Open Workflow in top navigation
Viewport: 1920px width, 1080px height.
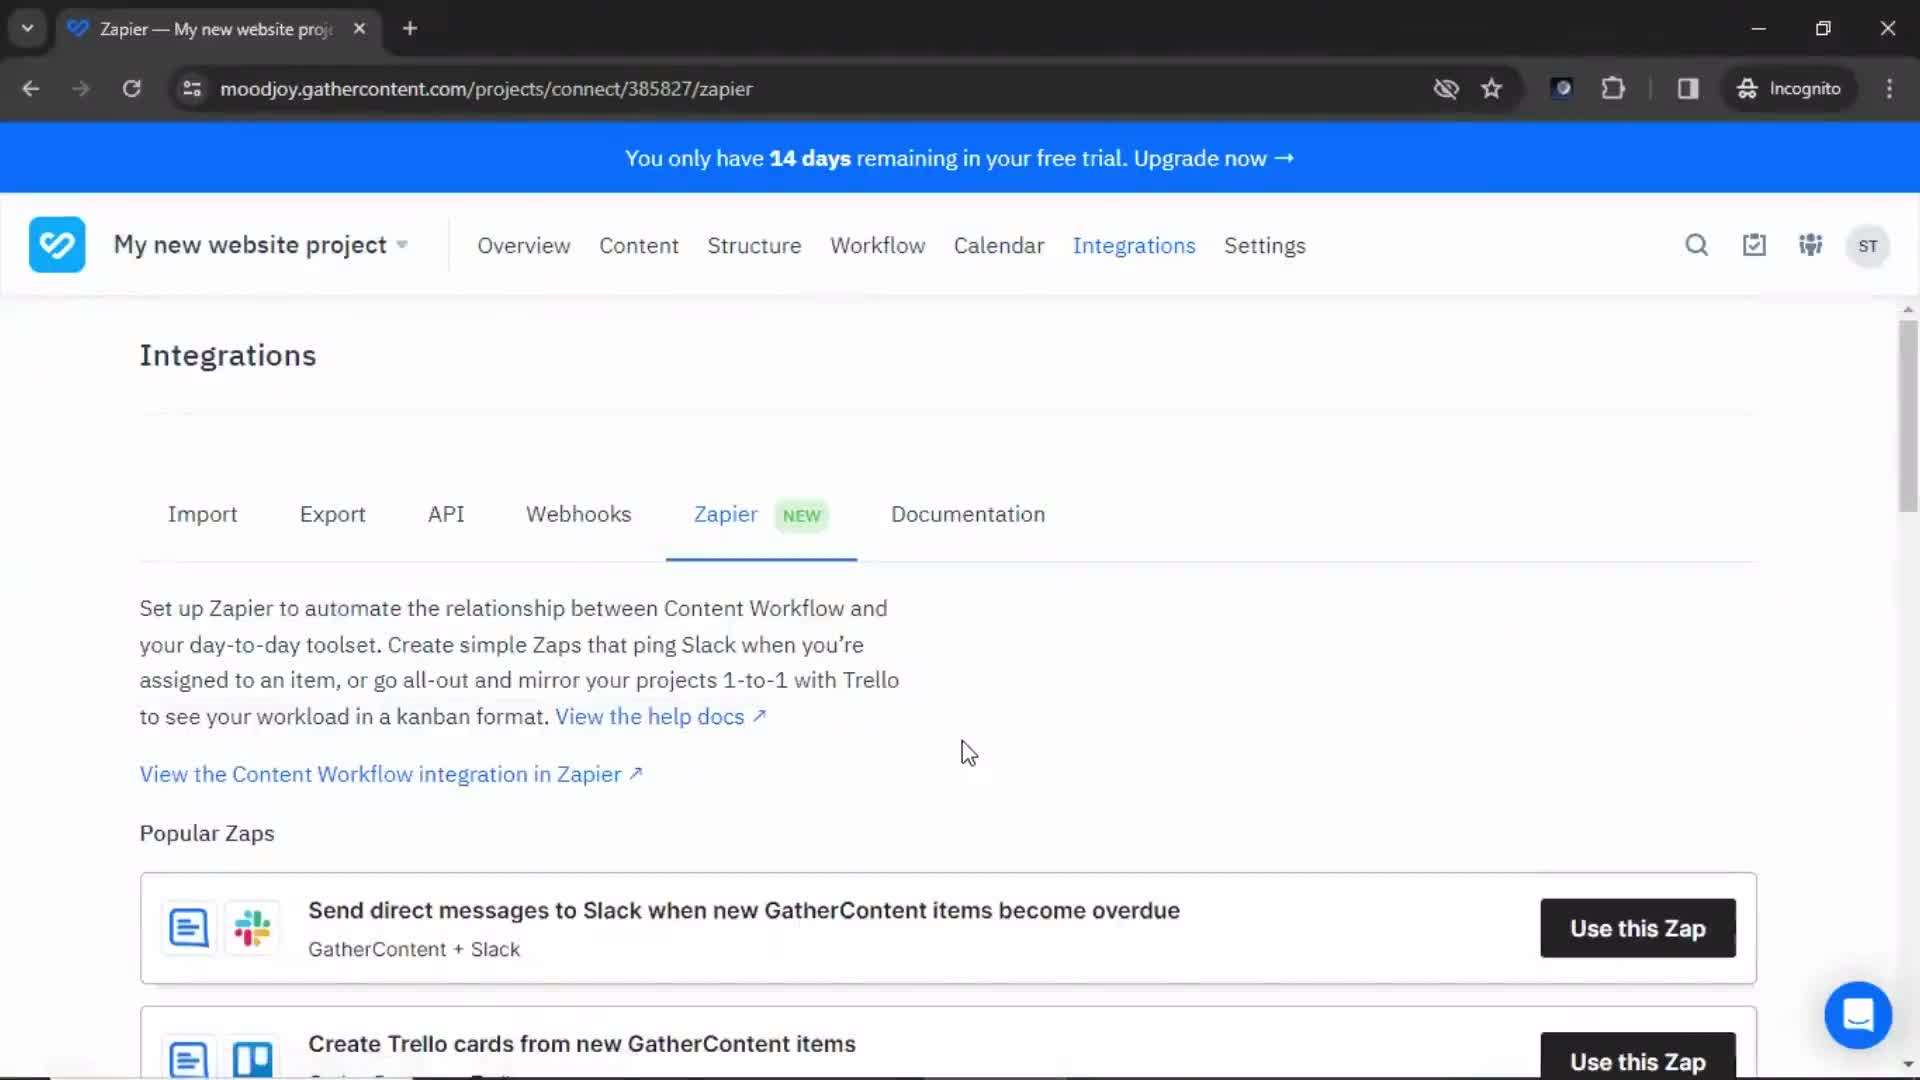pyautogui.click(x=877, y=246)
